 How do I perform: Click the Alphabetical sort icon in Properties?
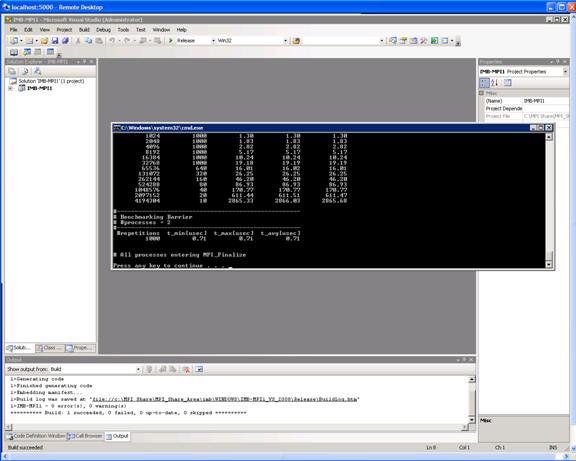pyautogui.click(x=495, y=83)
